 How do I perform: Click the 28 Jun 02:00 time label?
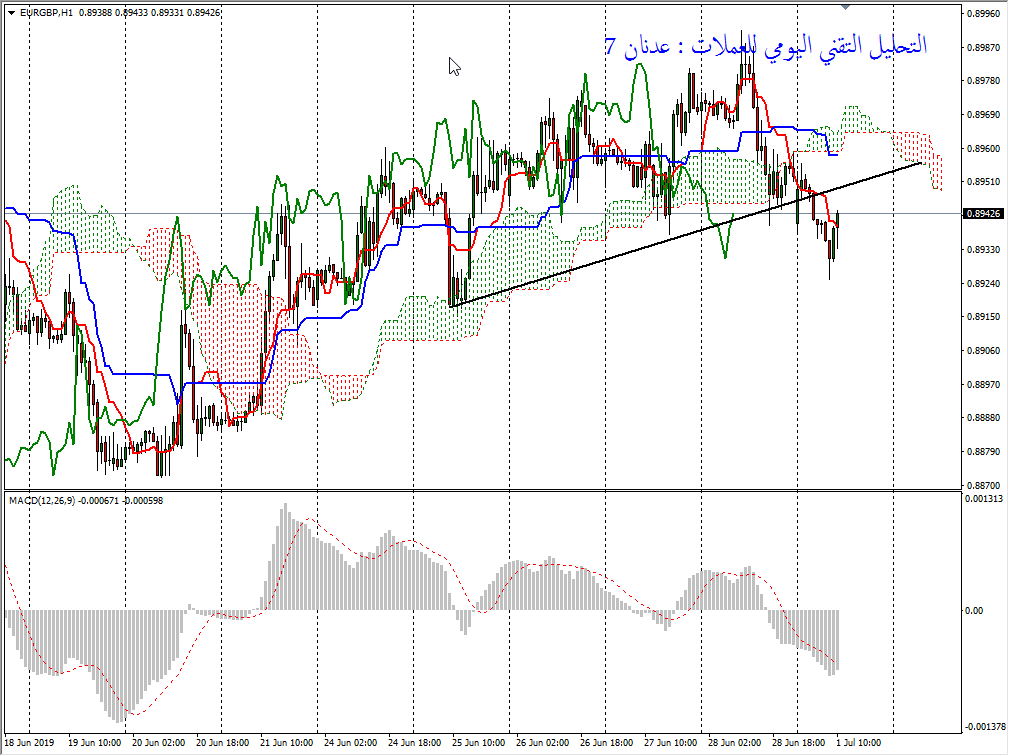tap(734, 742)
